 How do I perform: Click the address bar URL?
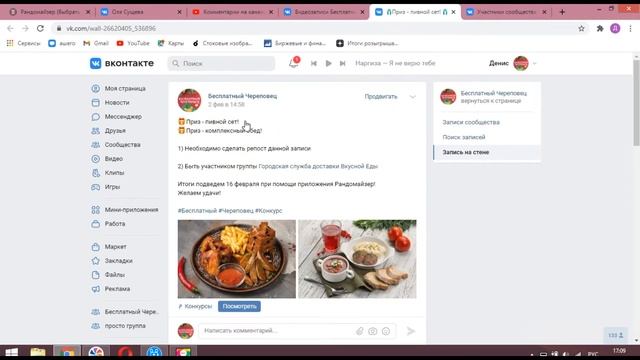click(111, 28)
